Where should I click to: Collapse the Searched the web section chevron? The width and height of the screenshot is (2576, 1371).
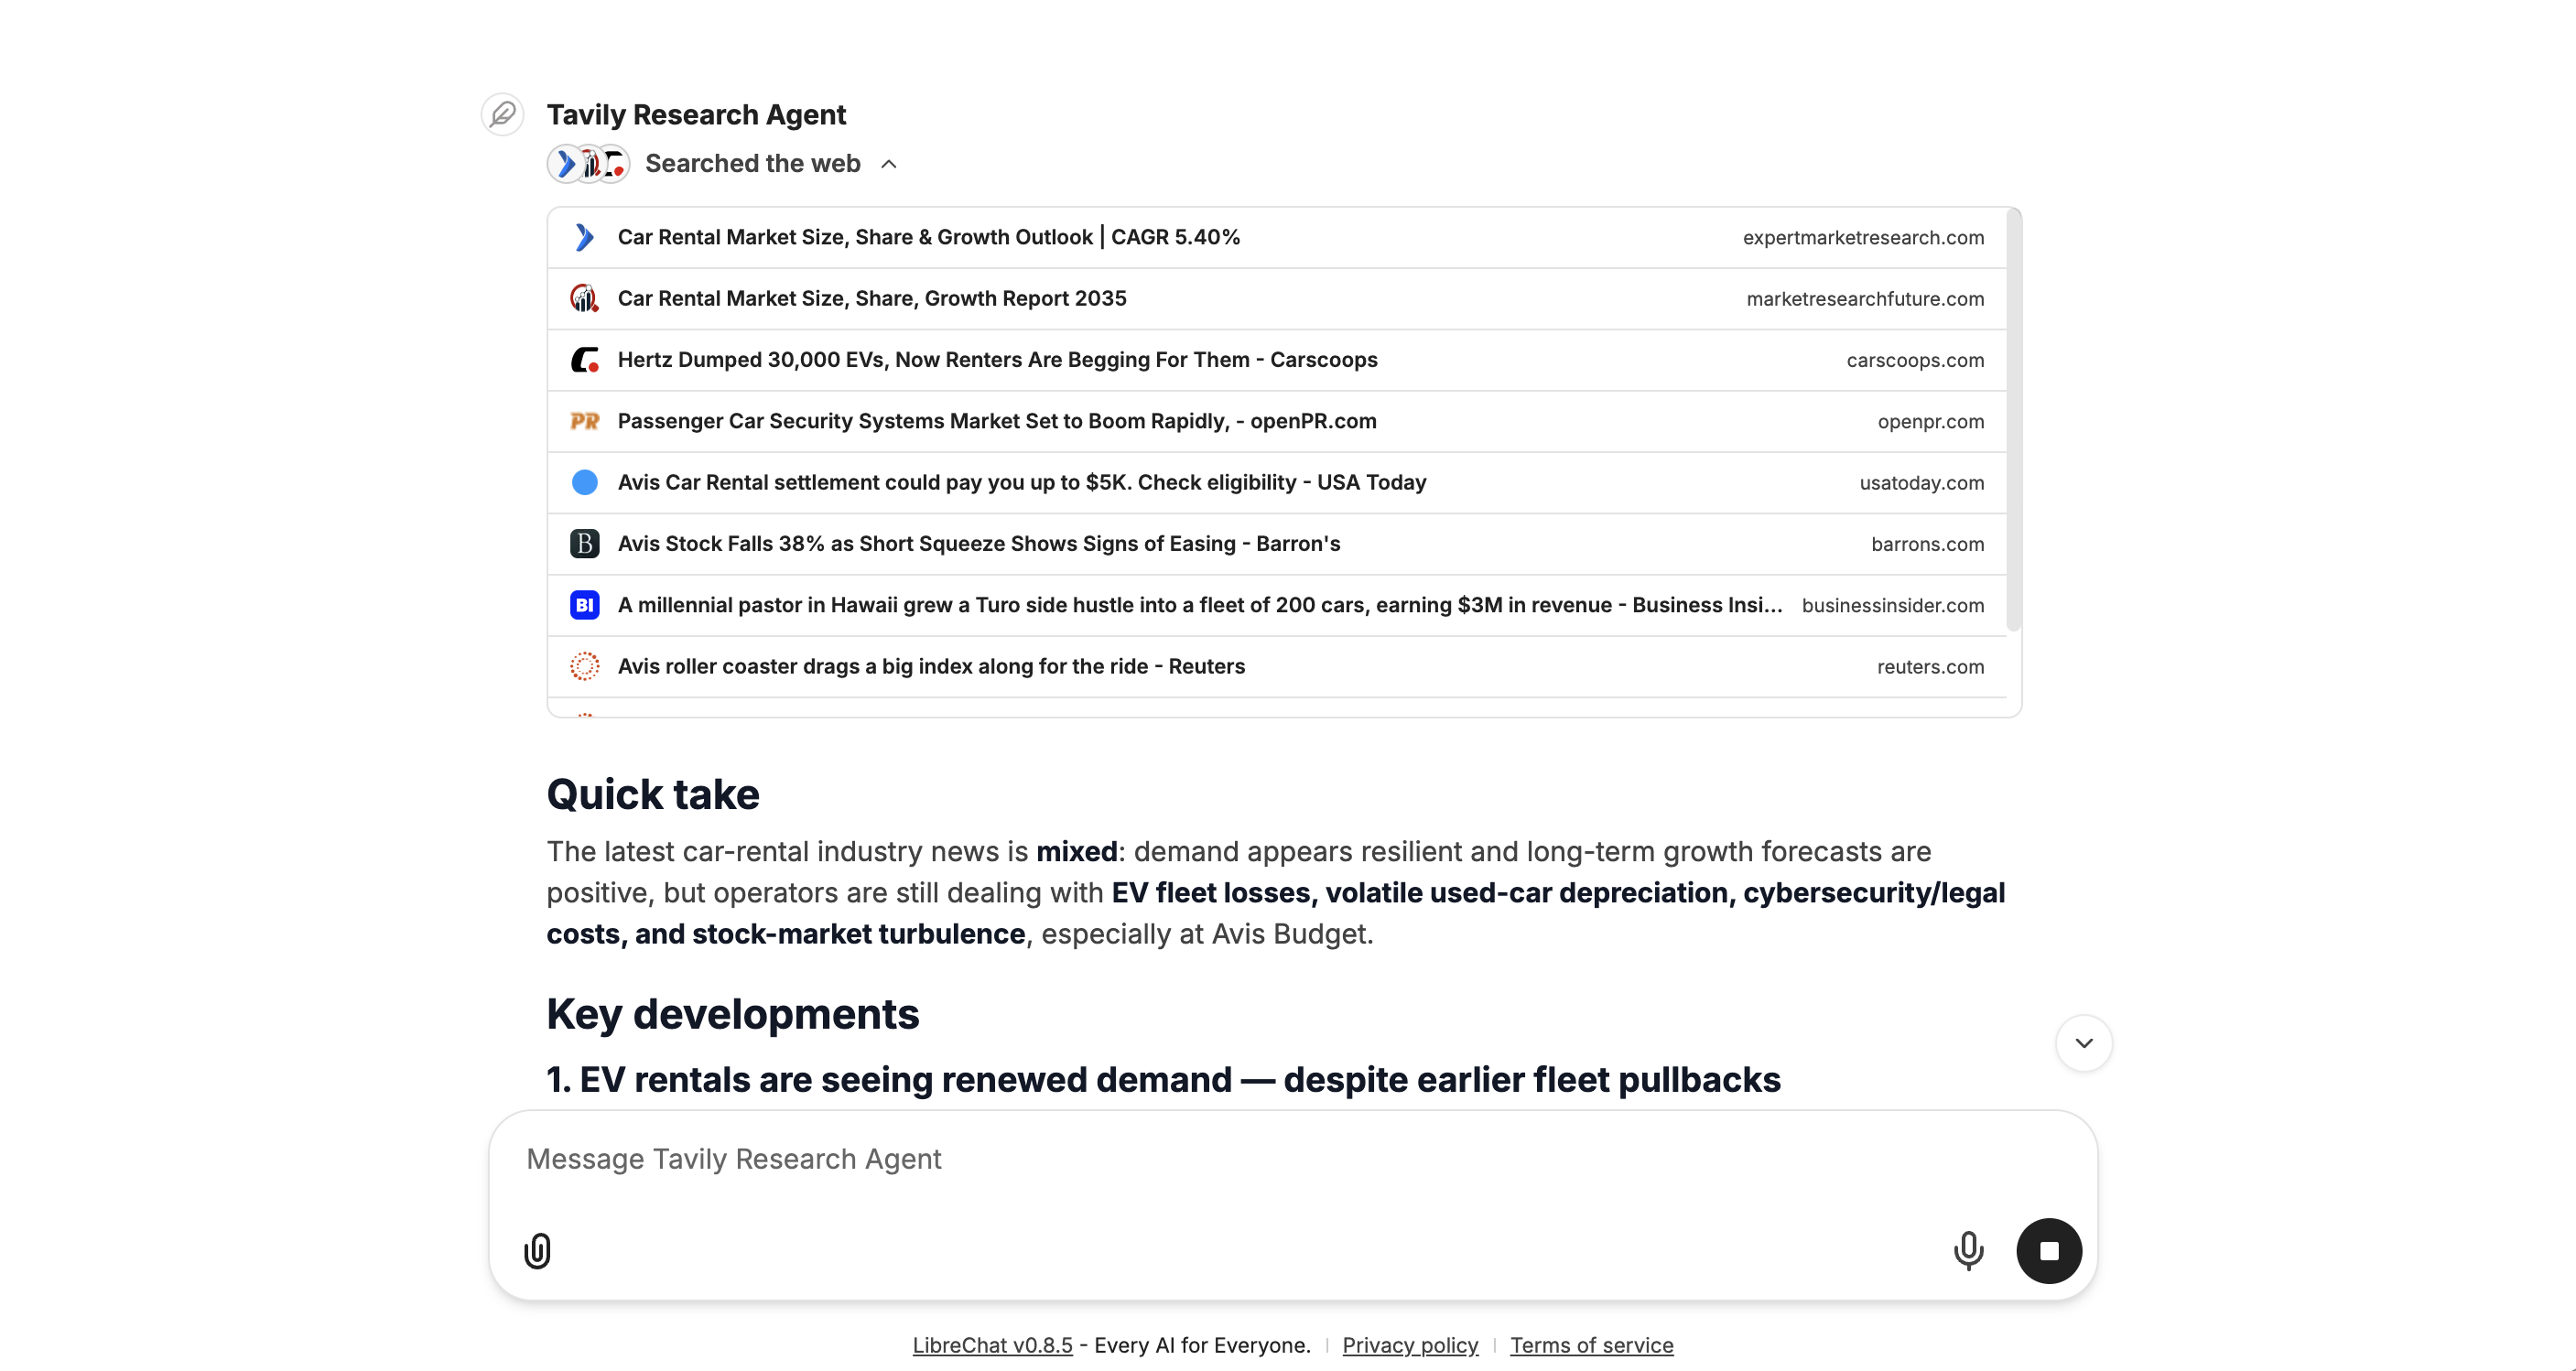pyautogui.click(x=889, y=164)
